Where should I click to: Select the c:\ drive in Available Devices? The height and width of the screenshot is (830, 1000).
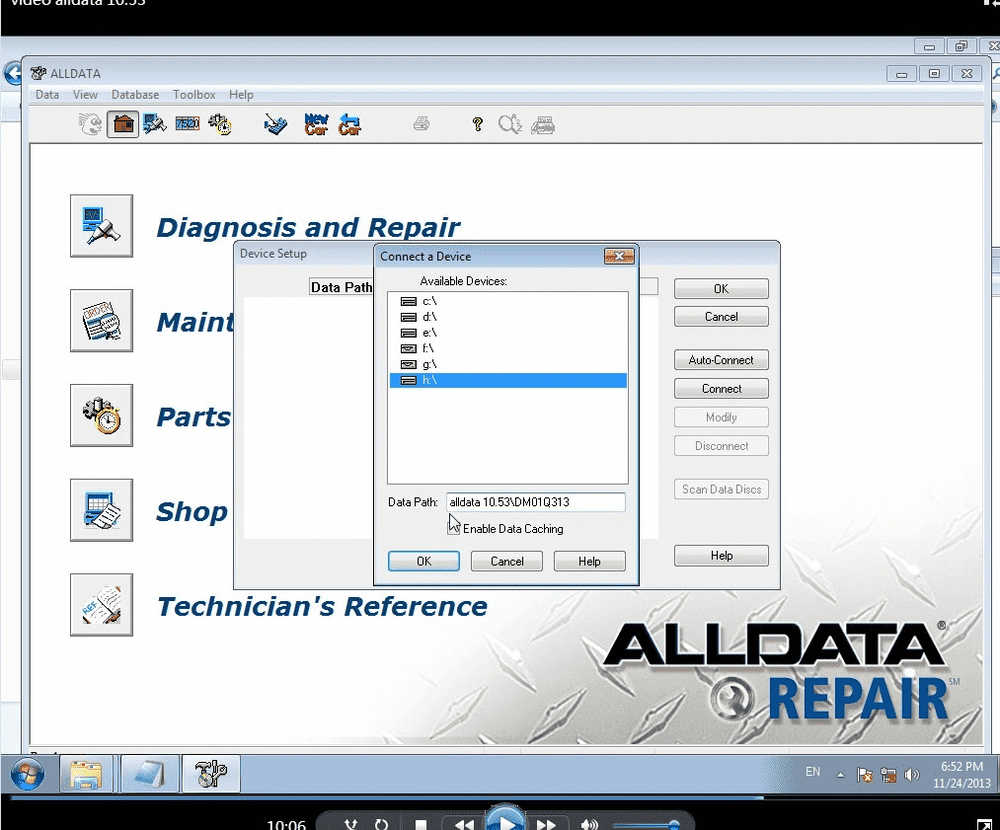click(x=508, y=300)
